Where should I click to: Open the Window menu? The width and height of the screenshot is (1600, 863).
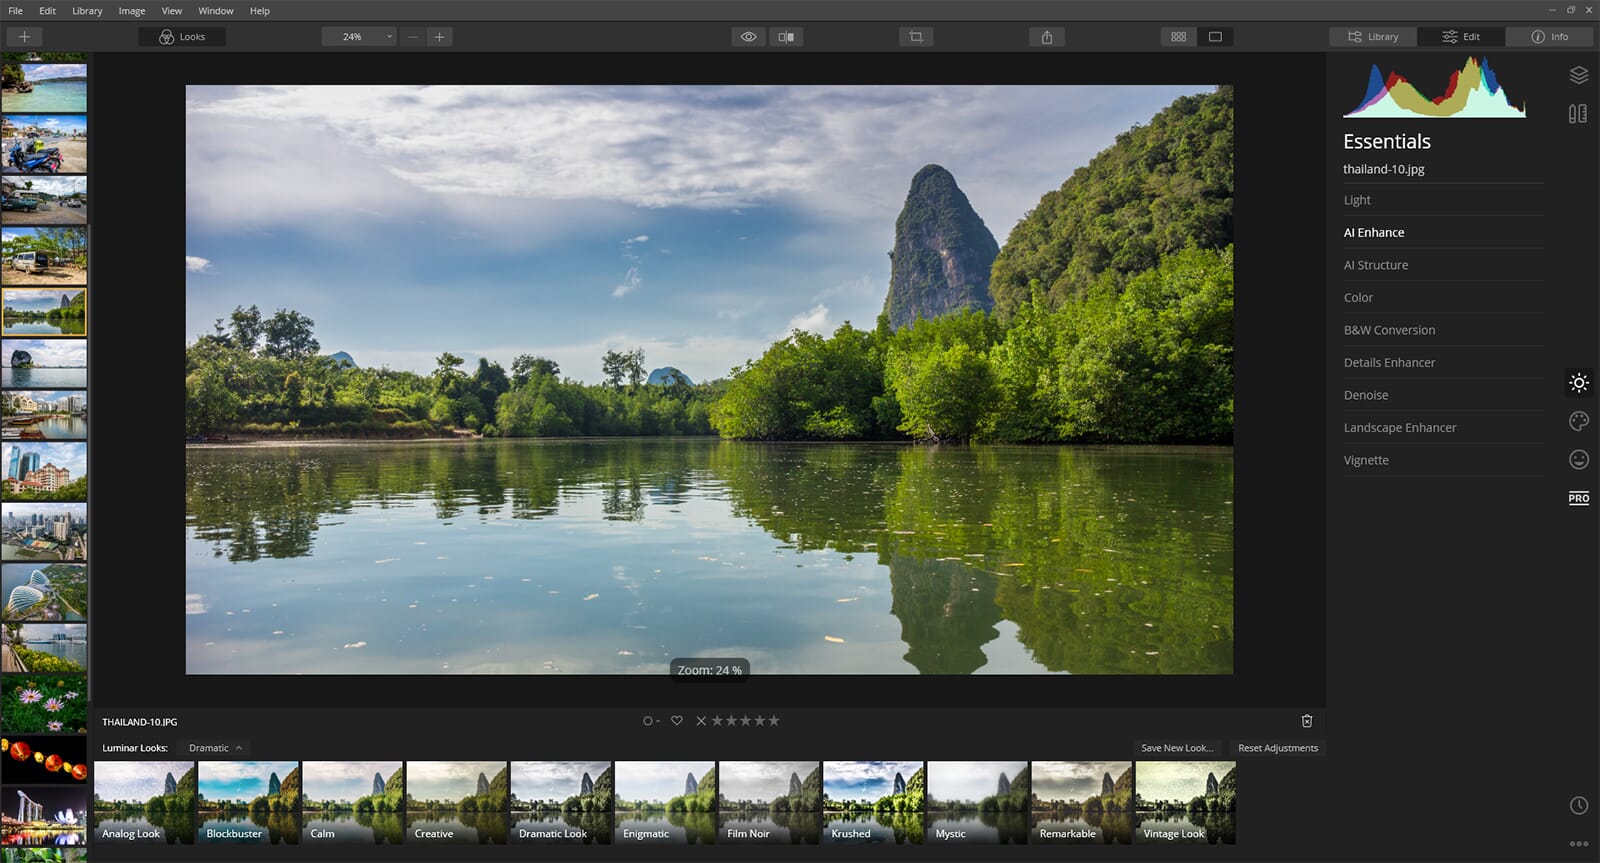[x=216, y=11]
